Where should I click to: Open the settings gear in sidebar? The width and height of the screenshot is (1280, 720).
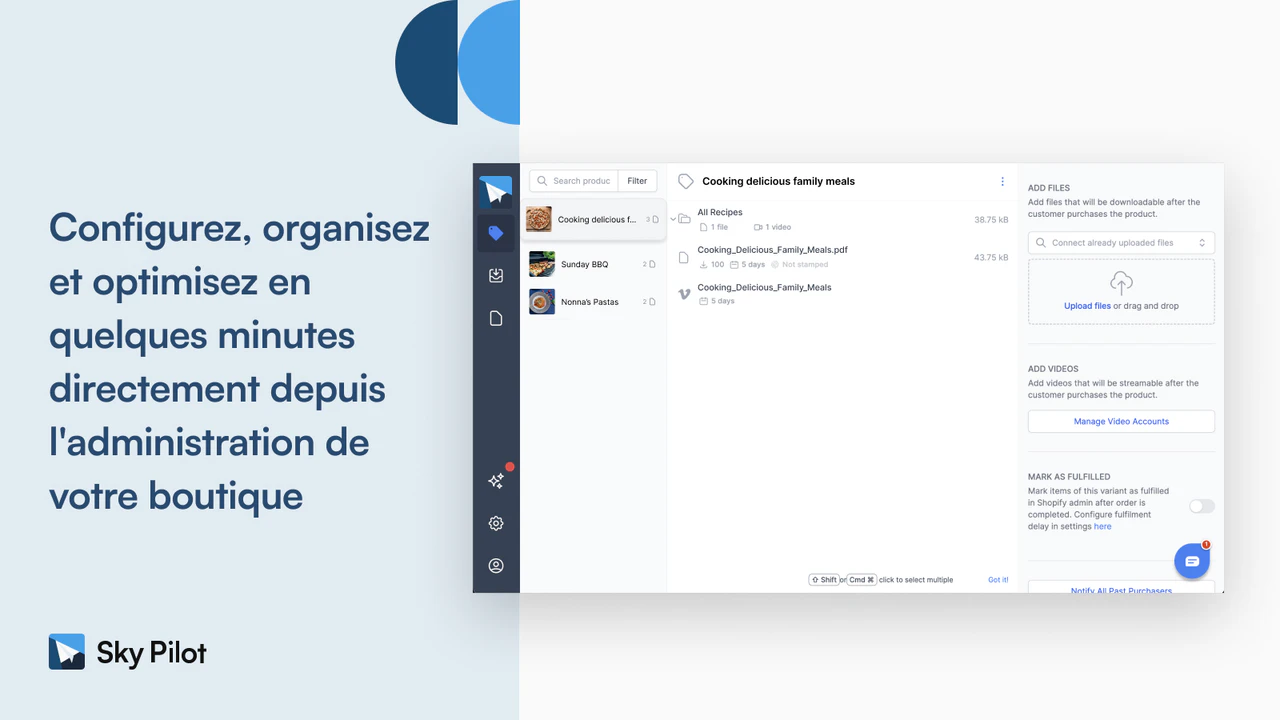tap(496, 523)
